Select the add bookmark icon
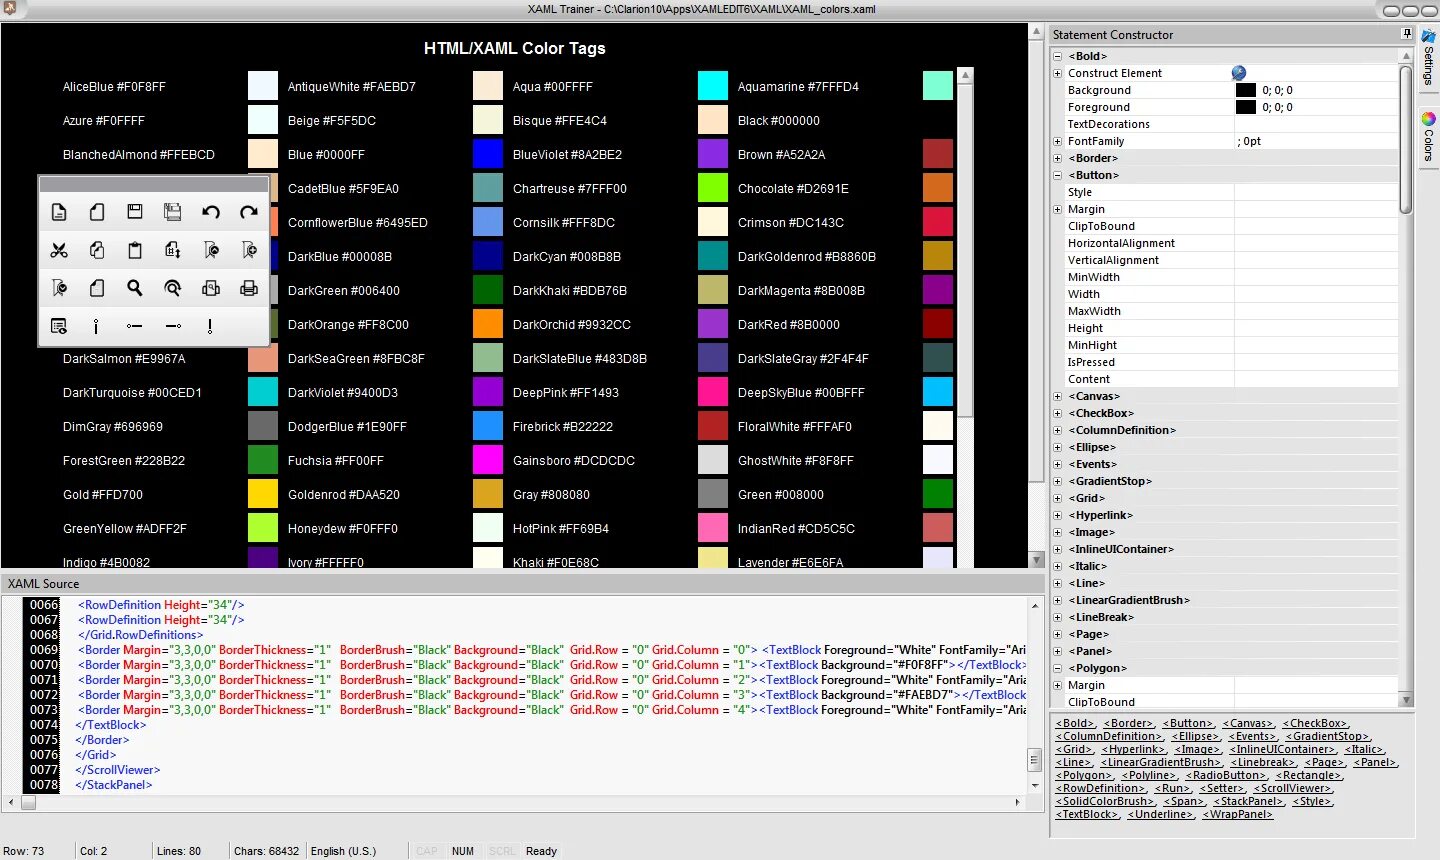 249,250
